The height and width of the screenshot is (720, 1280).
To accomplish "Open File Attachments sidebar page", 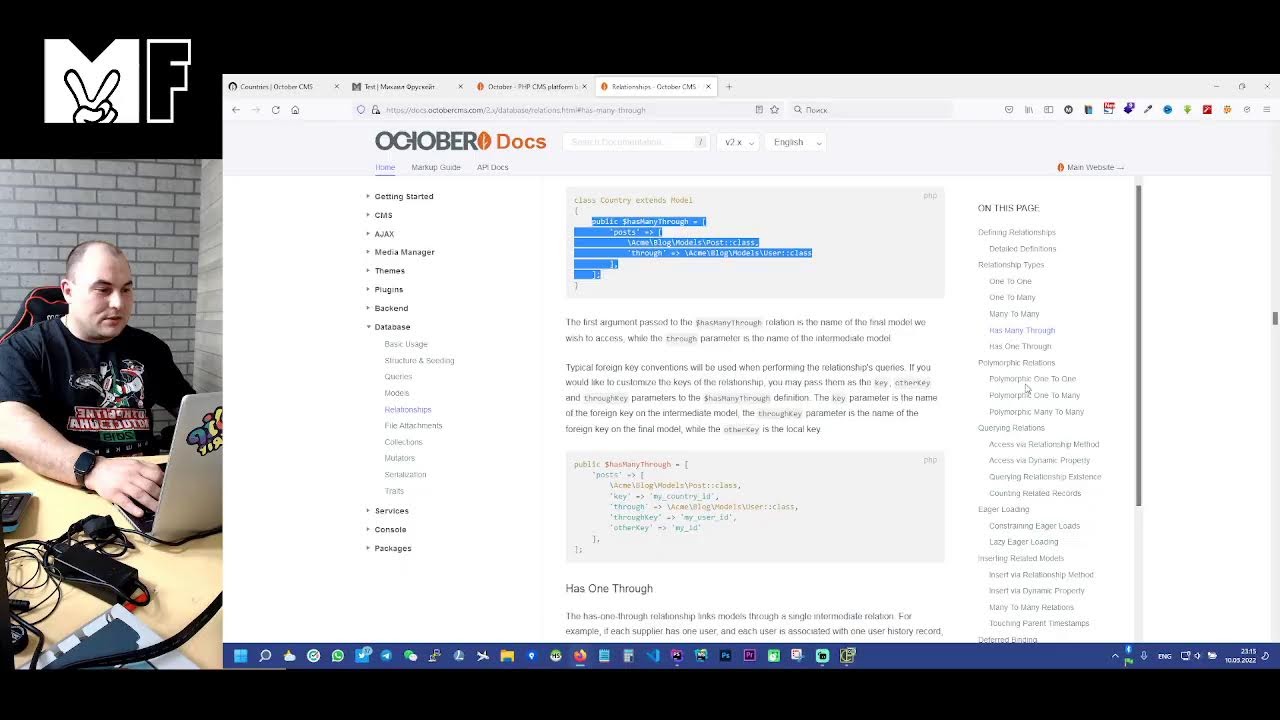I will (413, 426).
